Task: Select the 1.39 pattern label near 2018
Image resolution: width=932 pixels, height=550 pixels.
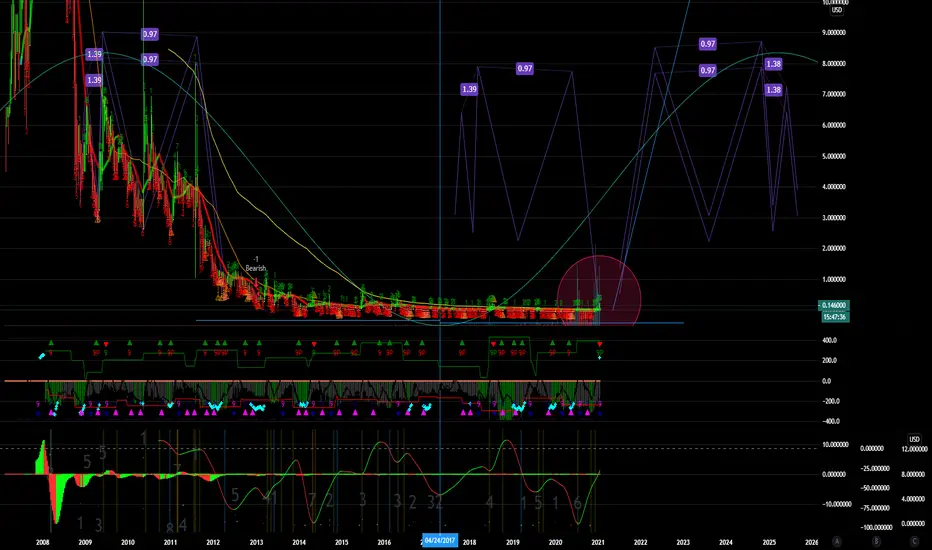Action: pyautogui.click(x=469, y=89)
